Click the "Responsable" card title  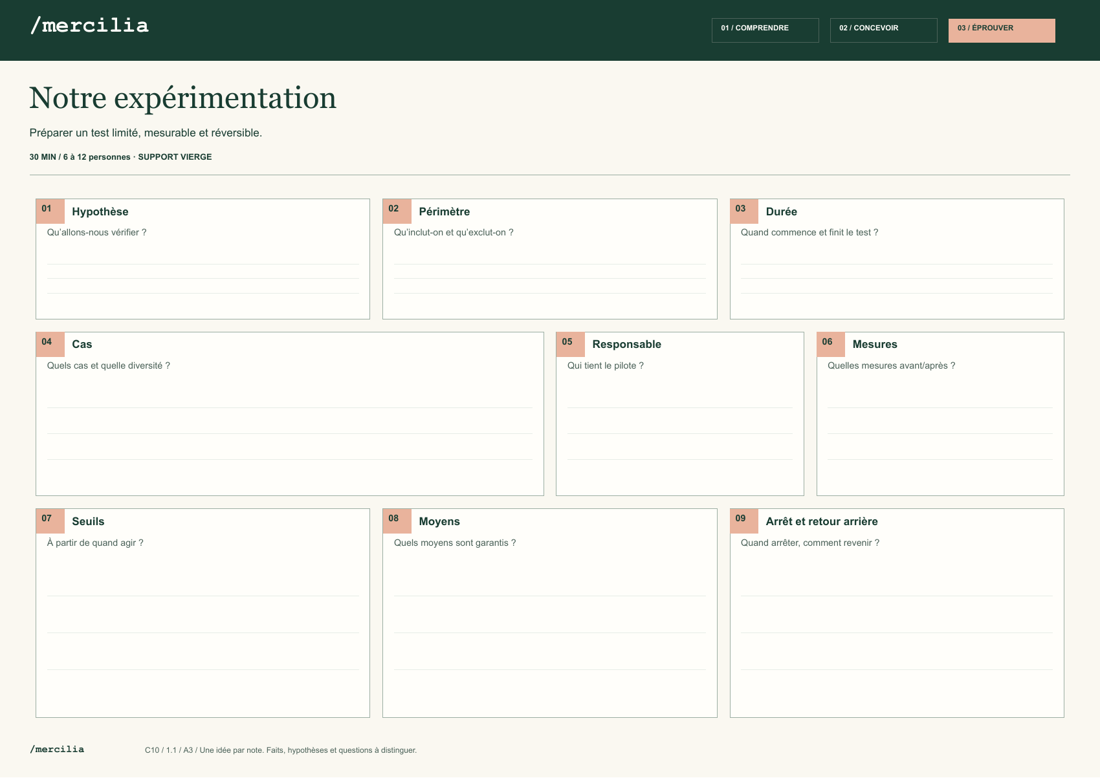pyautogui.click(x=626, y=344)
